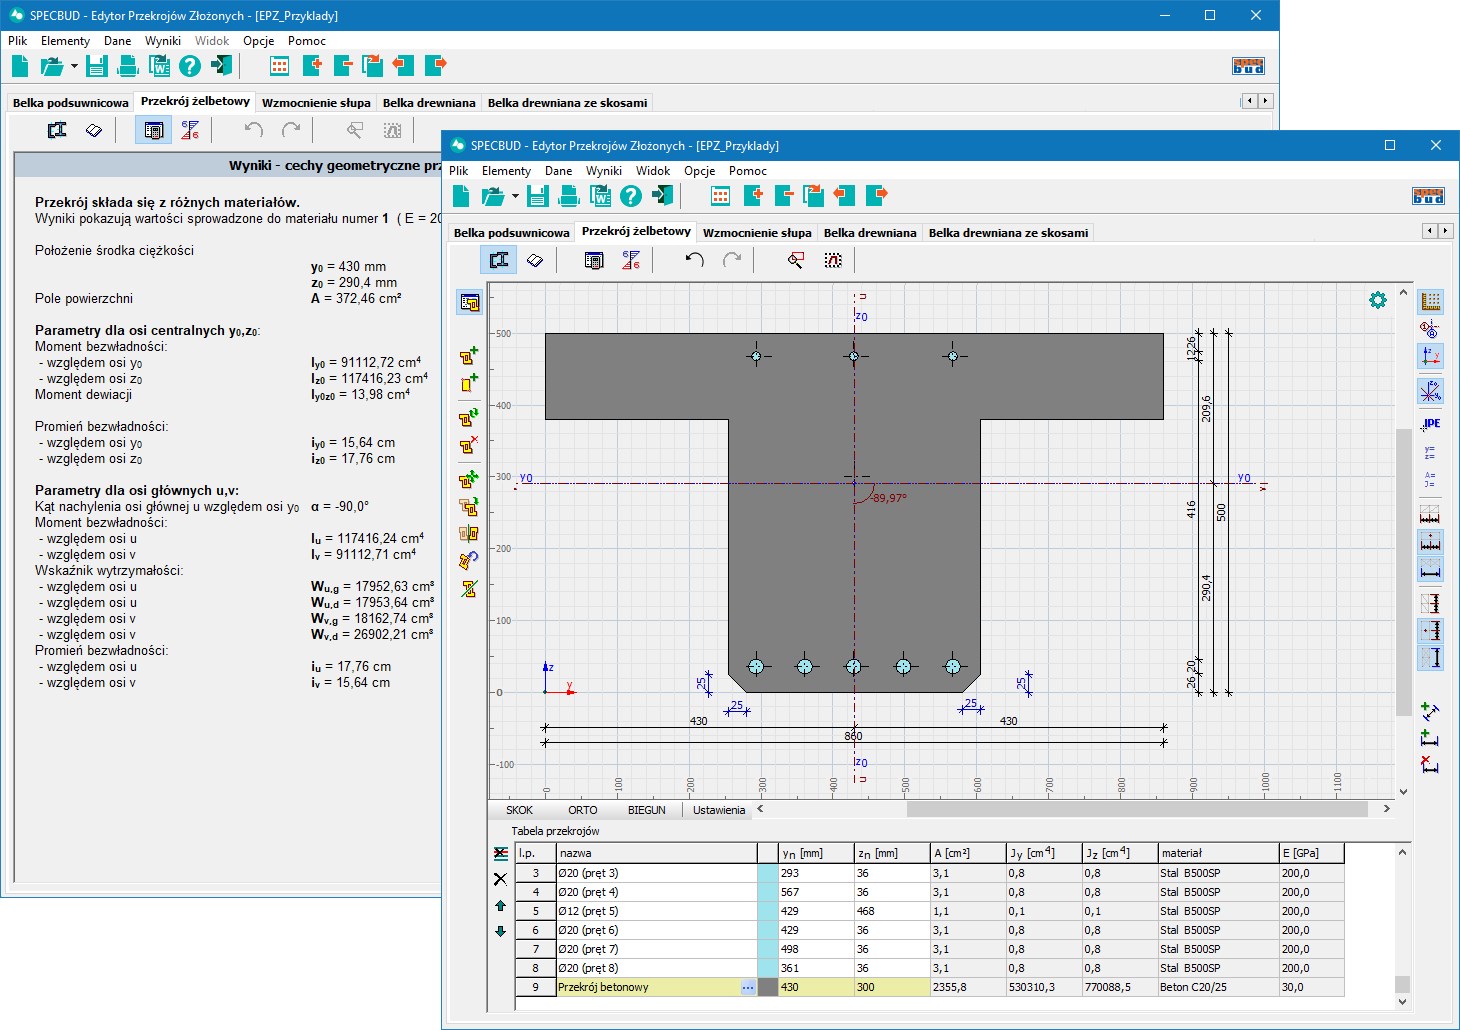1460x1030 pixels.
Task: Switch to the Wzmocnienie słupa tab
Action: [x=757, y=233]
